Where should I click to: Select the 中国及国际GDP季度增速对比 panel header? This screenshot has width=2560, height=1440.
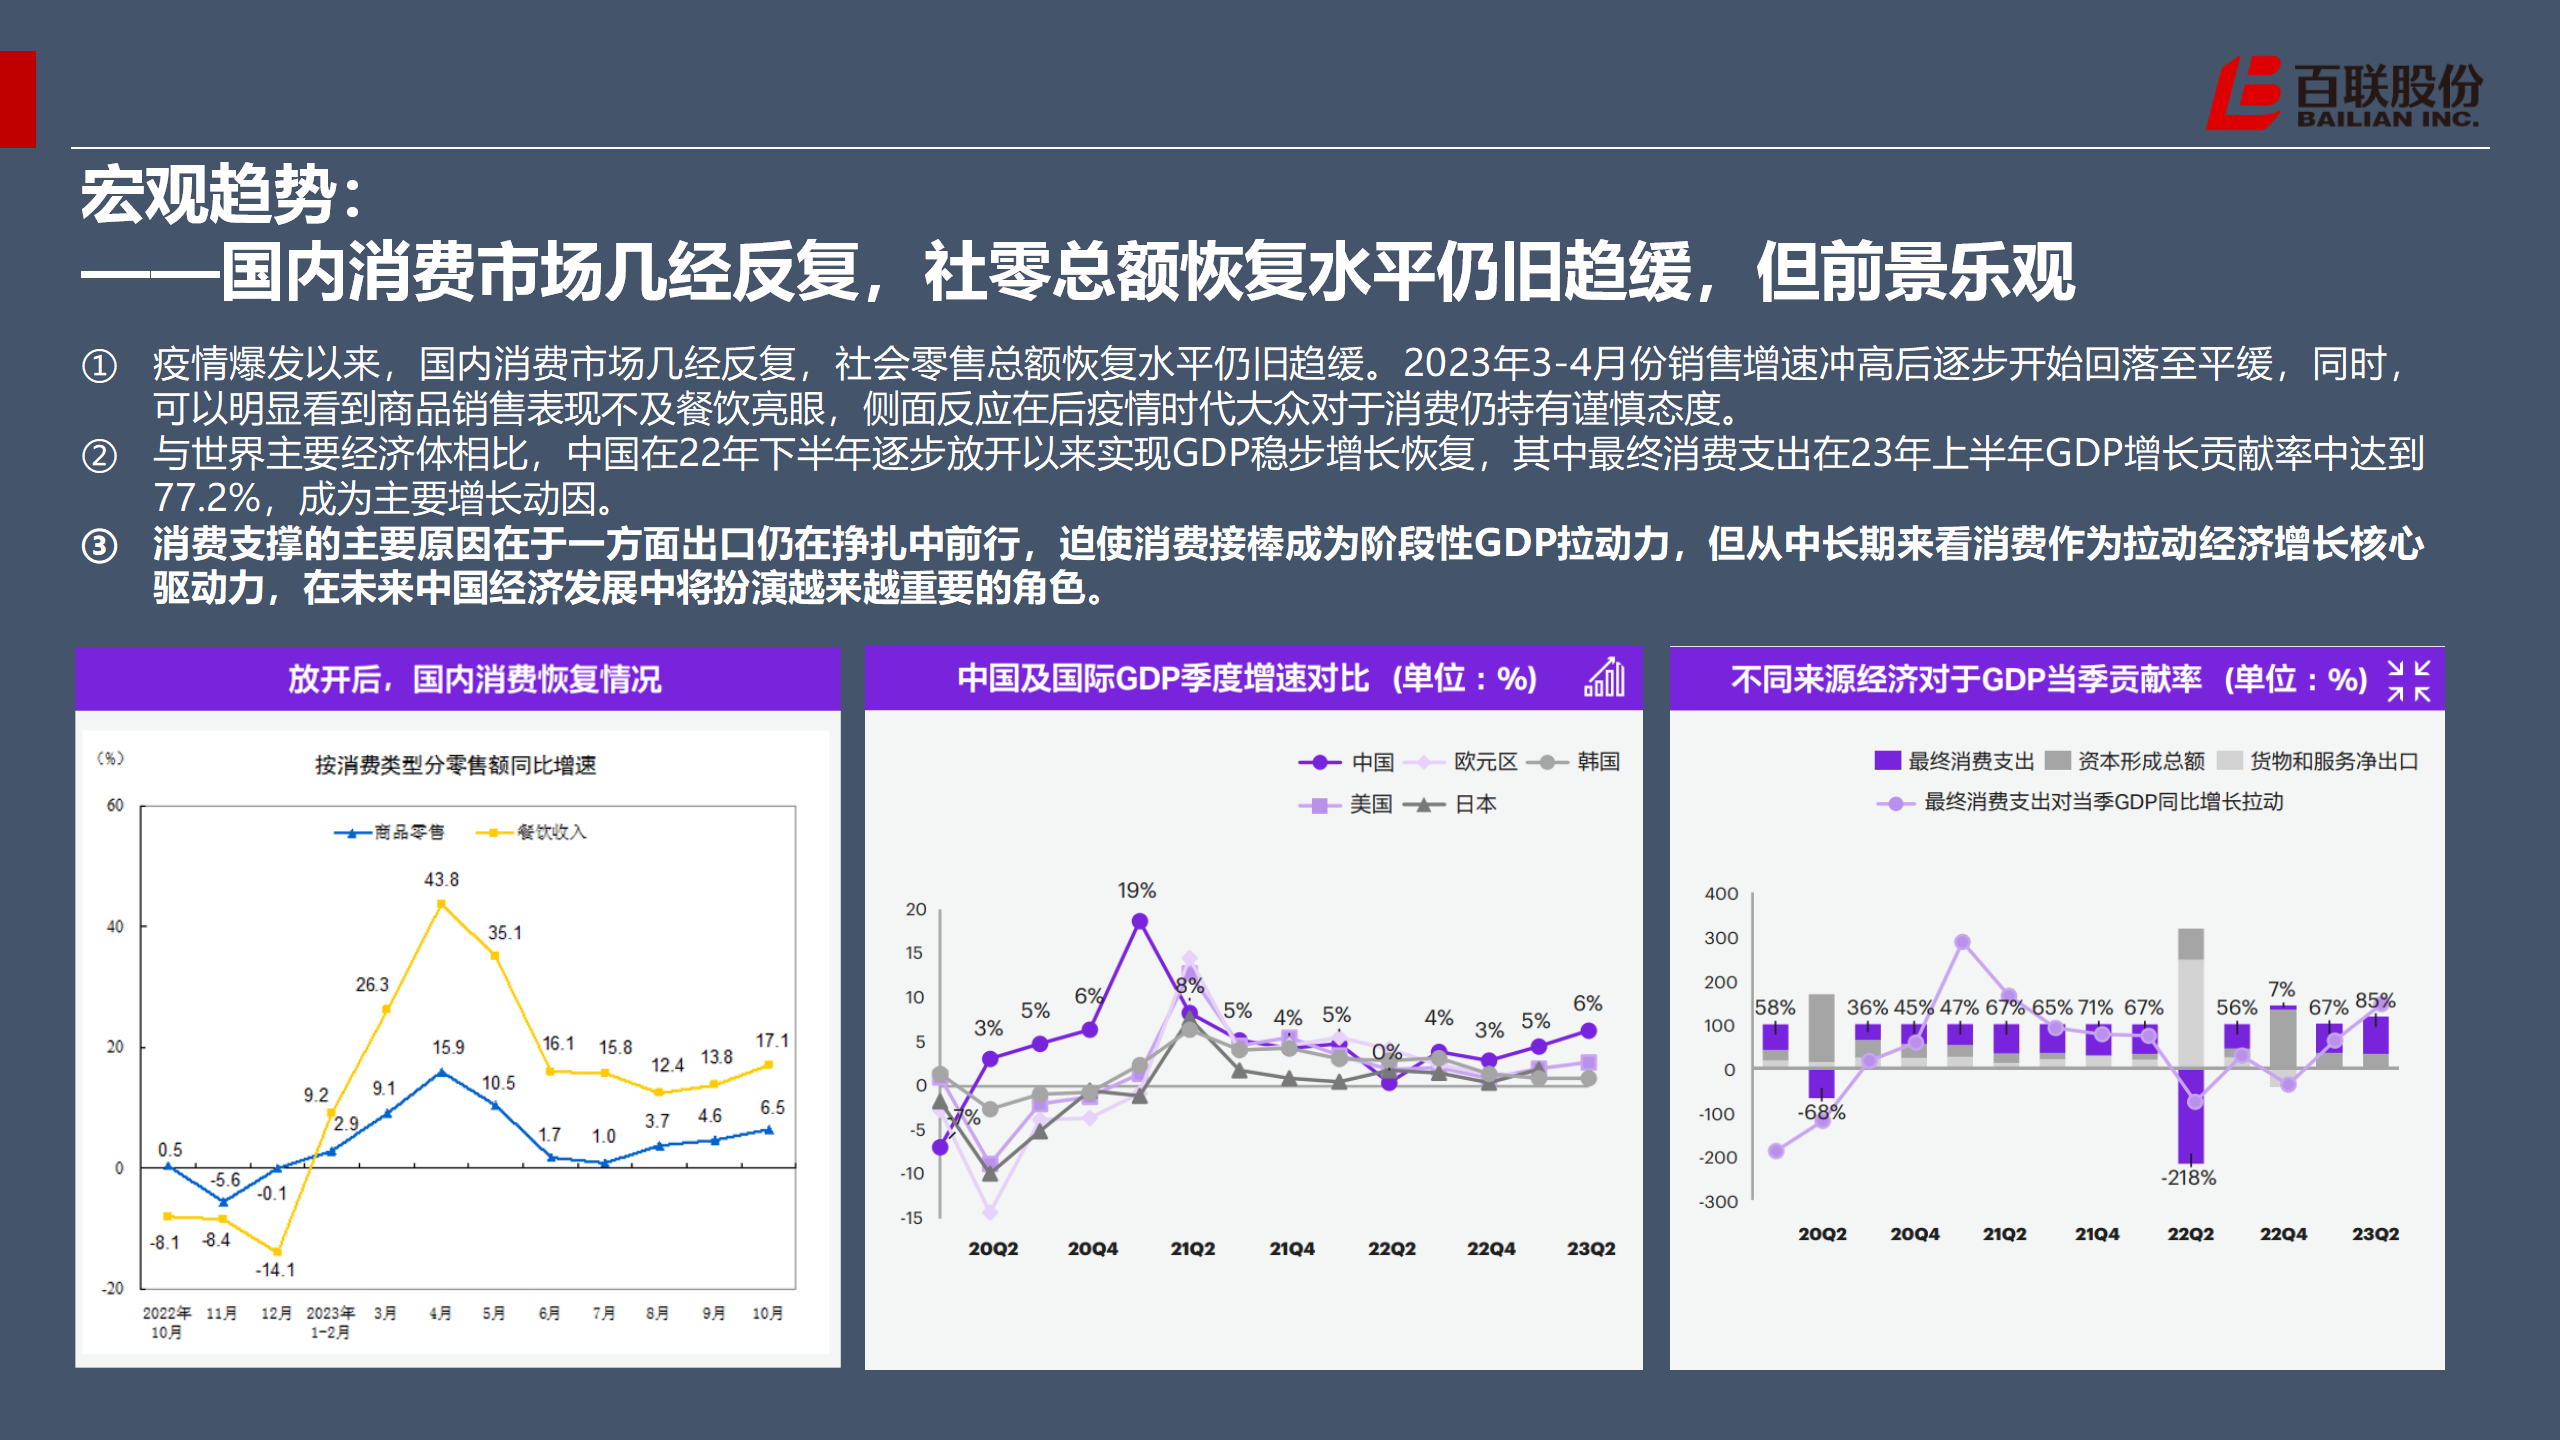tap(1246, 679)
